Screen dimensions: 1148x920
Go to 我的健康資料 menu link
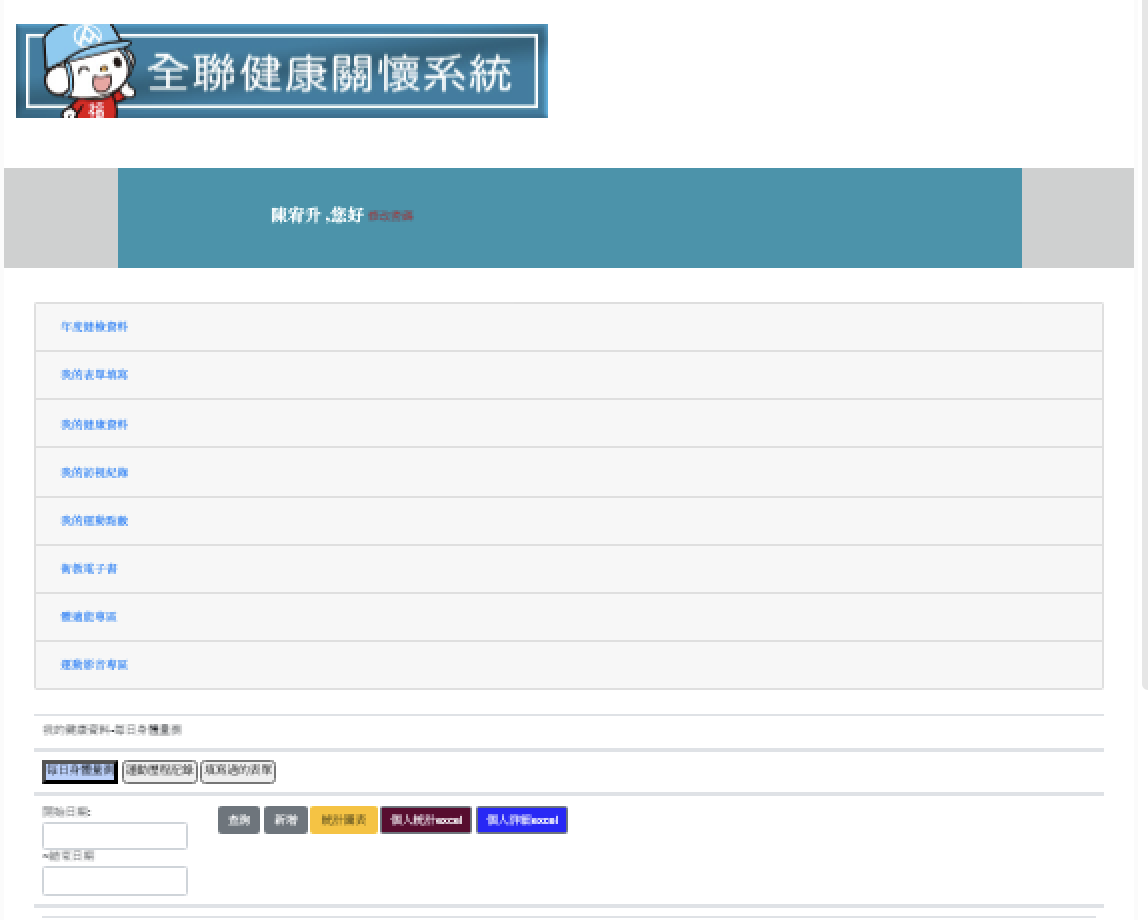coord(94,425)
